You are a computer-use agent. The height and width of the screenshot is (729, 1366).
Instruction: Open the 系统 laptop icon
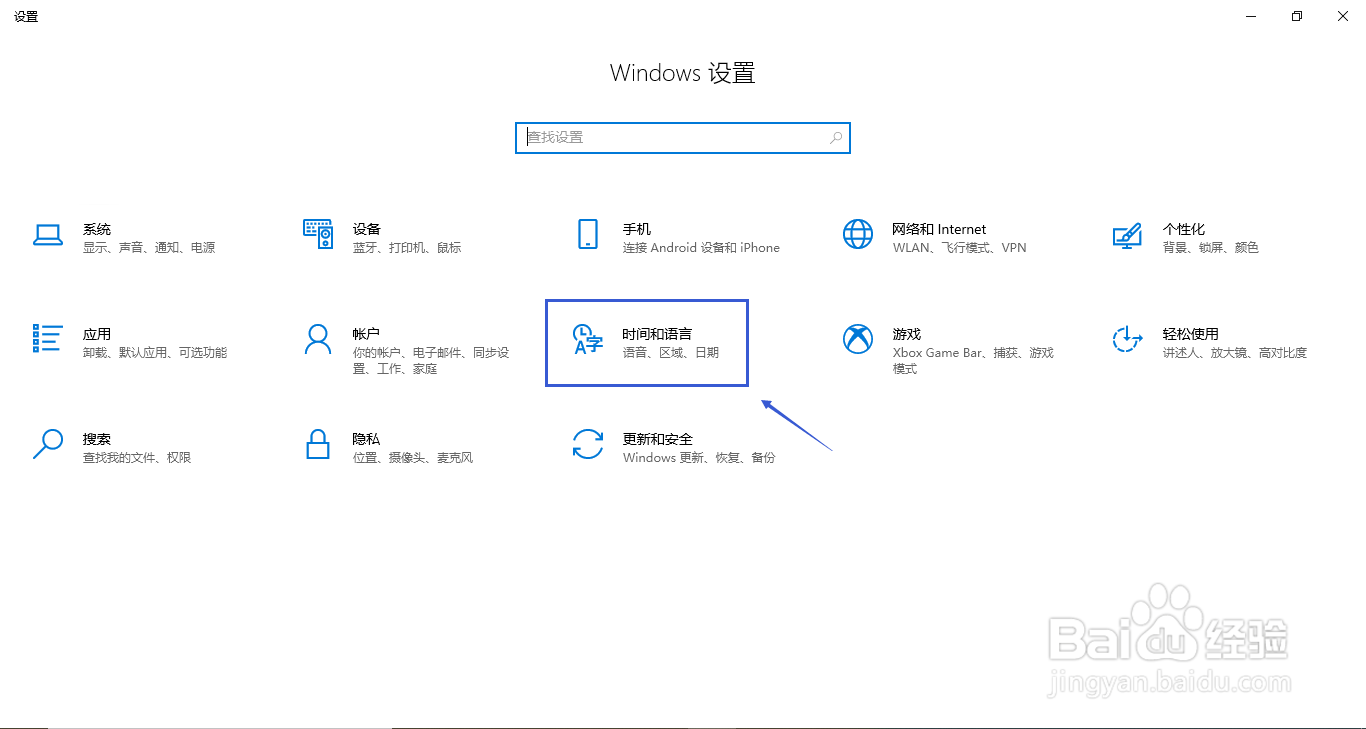pos(48,234)
